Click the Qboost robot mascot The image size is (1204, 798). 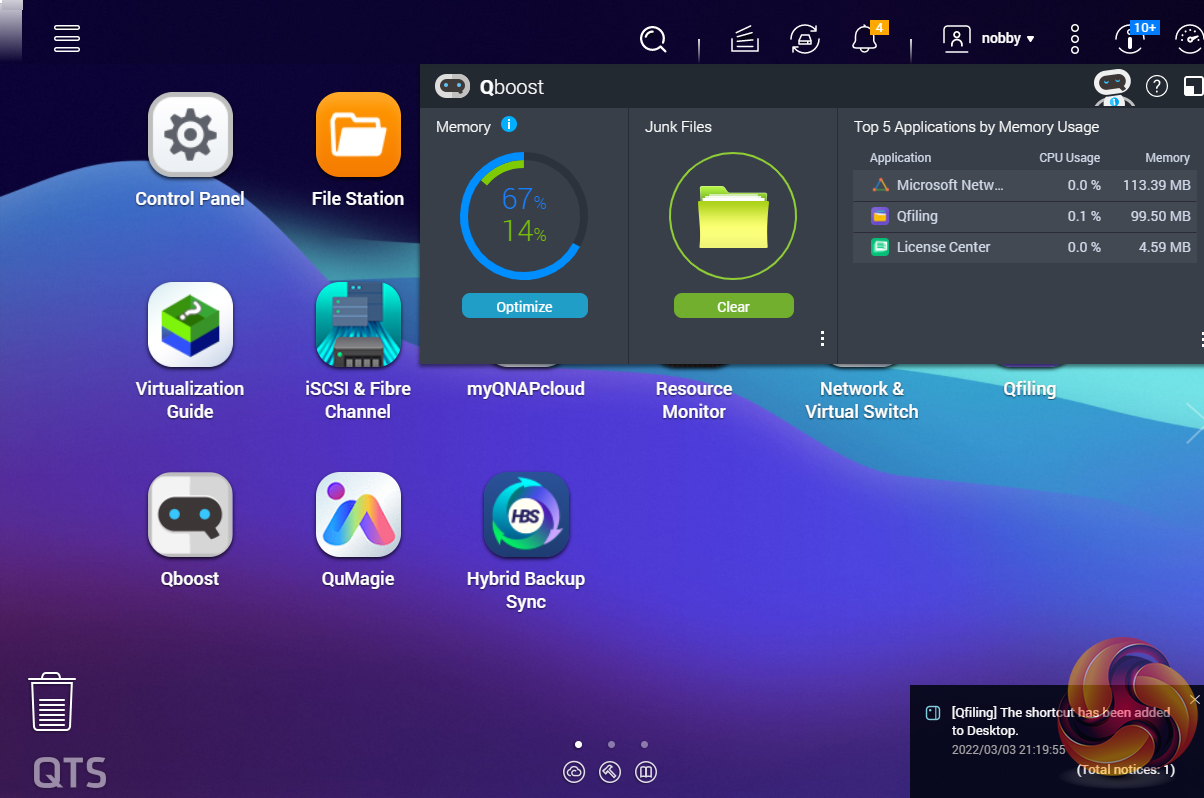(x=1112, y=88)
